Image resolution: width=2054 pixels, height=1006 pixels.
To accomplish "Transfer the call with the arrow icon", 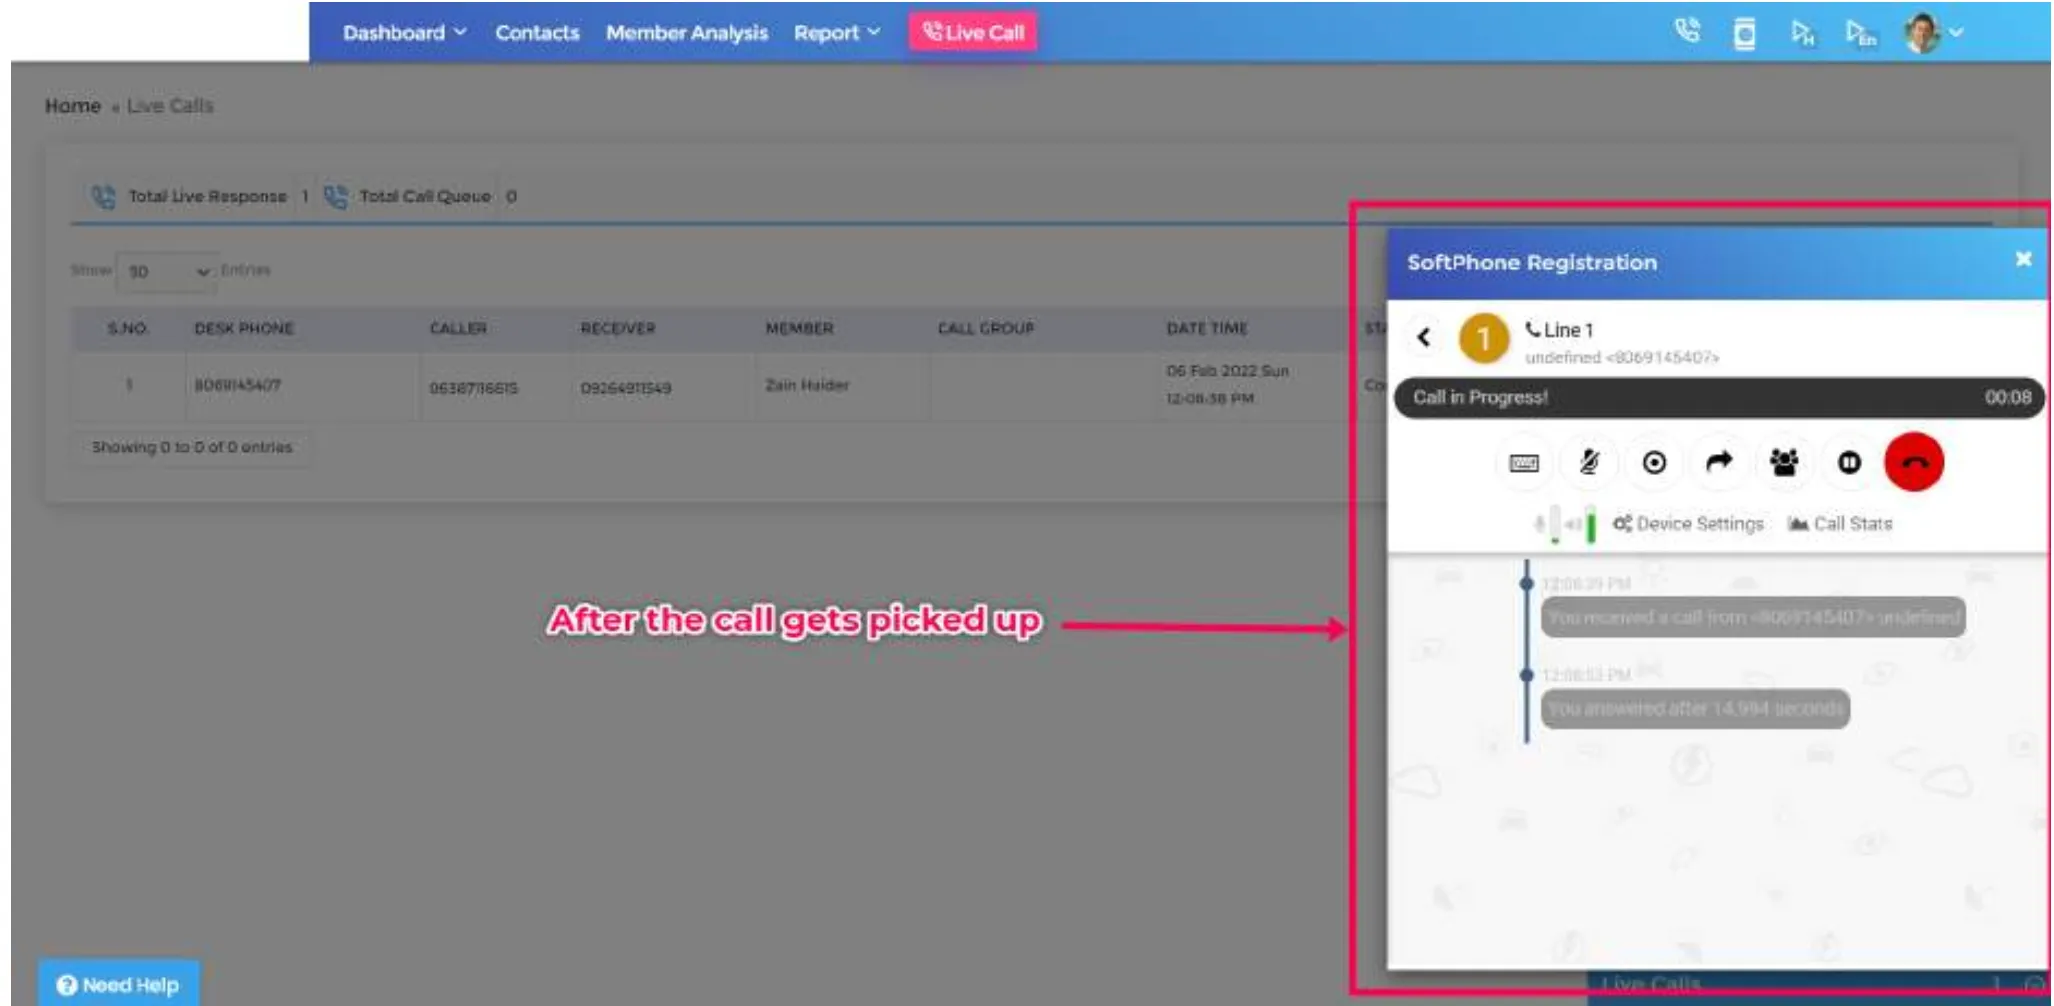I will (x=1719, y=463).
